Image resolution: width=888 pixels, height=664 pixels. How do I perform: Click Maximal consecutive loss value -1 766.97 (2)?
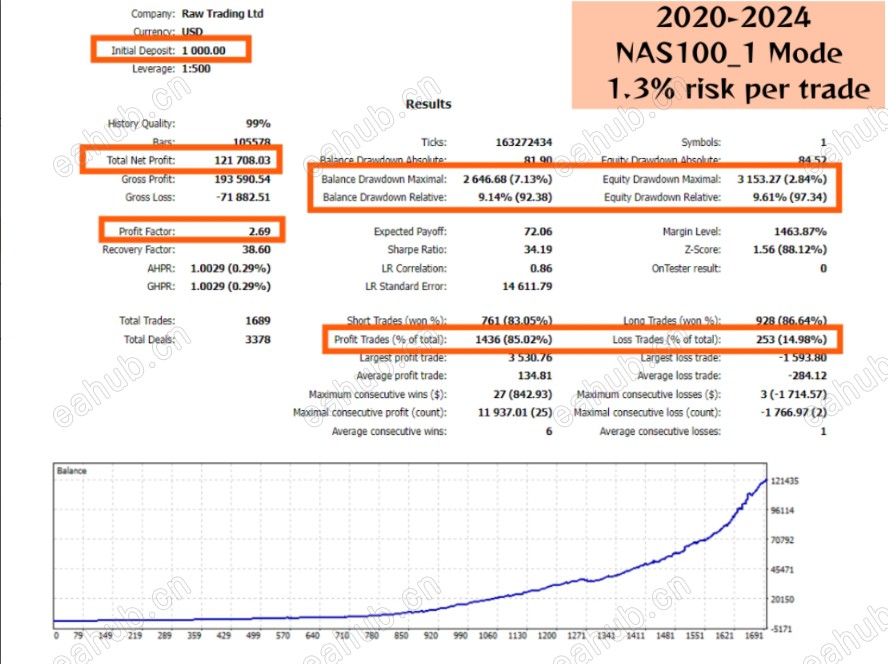click(793, 412)
